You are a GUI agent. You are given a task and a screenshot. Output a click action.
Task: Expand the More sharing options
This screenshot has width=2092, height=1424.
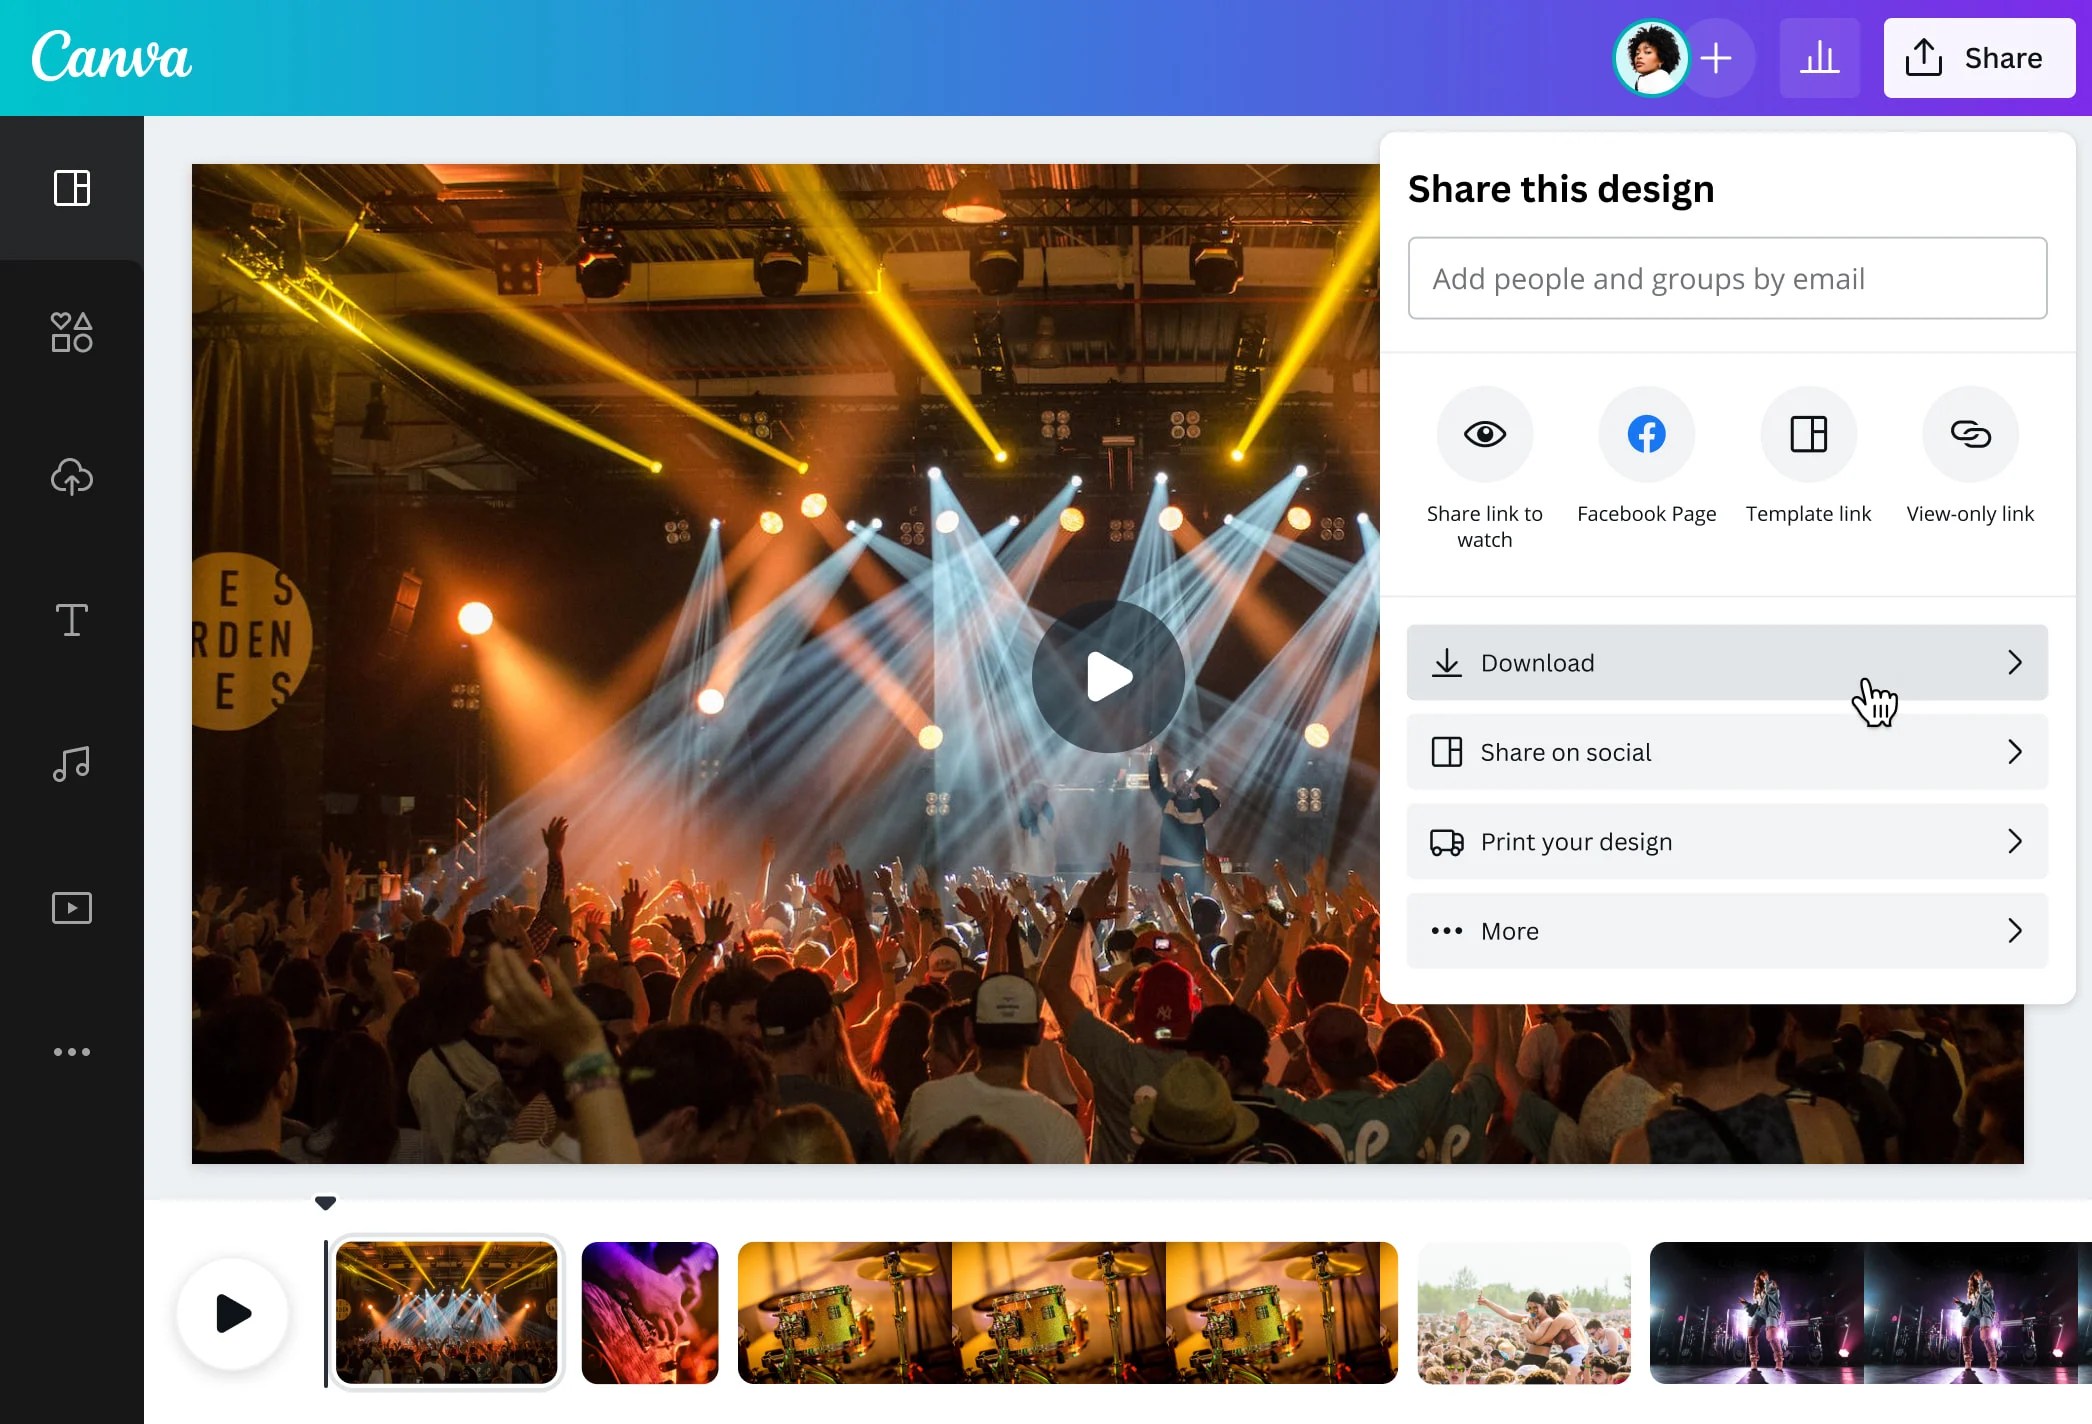pos(1727,930)
